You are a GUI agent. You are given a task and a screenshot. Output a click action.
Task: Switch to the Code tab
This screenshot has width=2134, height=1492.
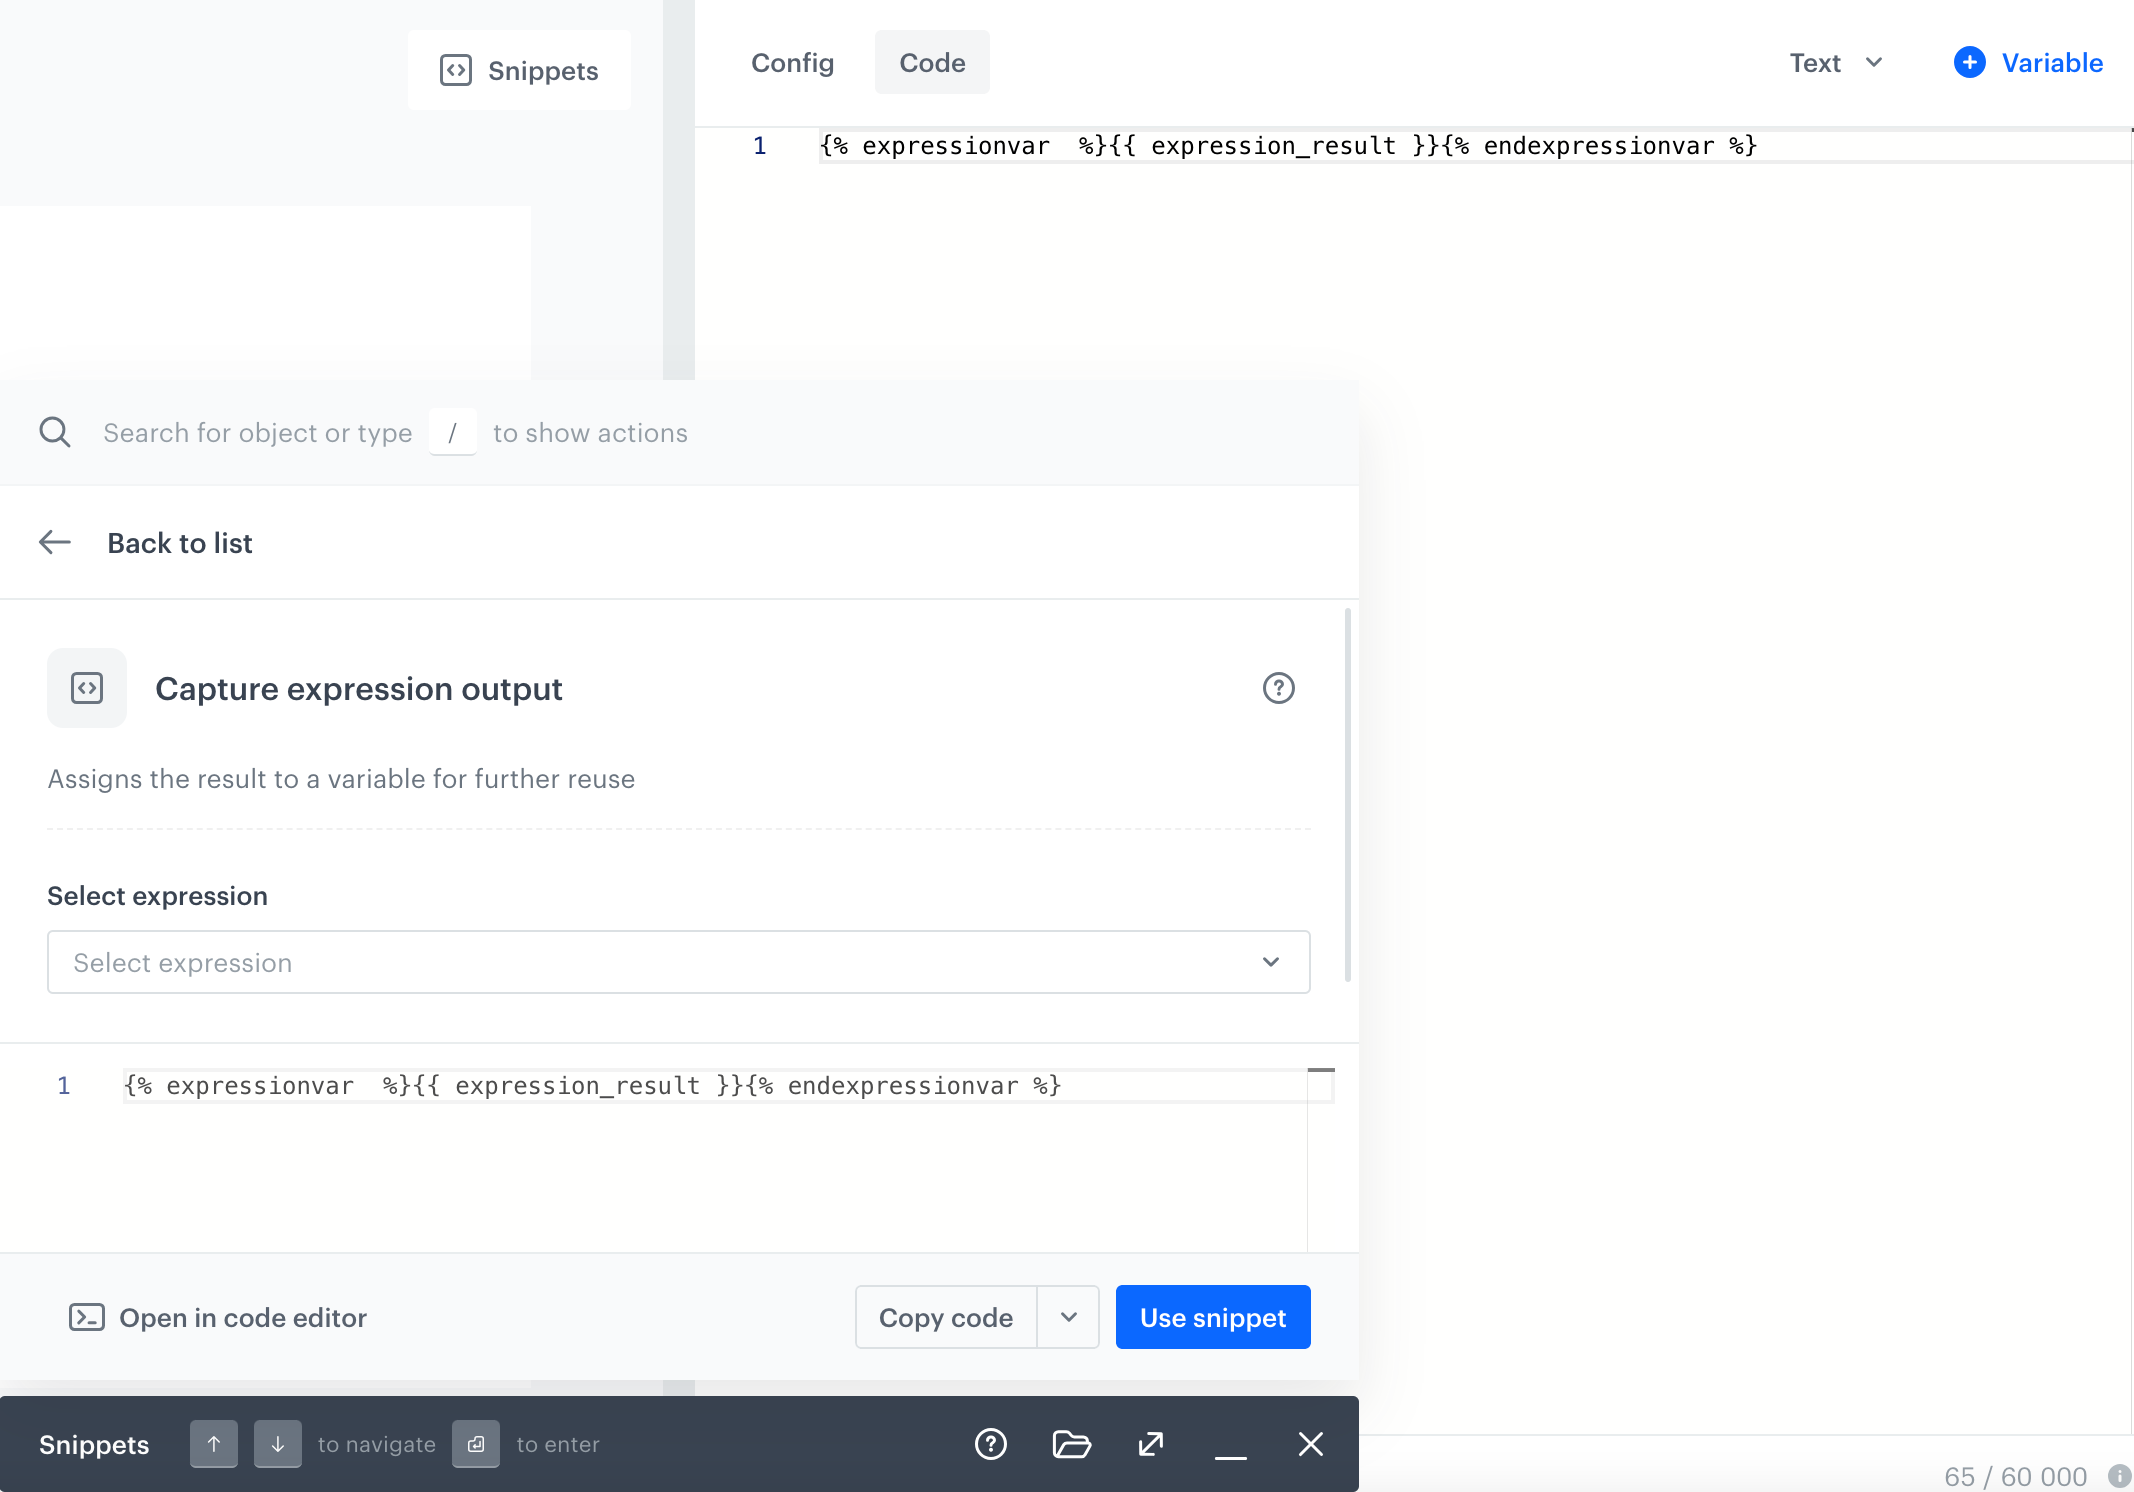931,62
